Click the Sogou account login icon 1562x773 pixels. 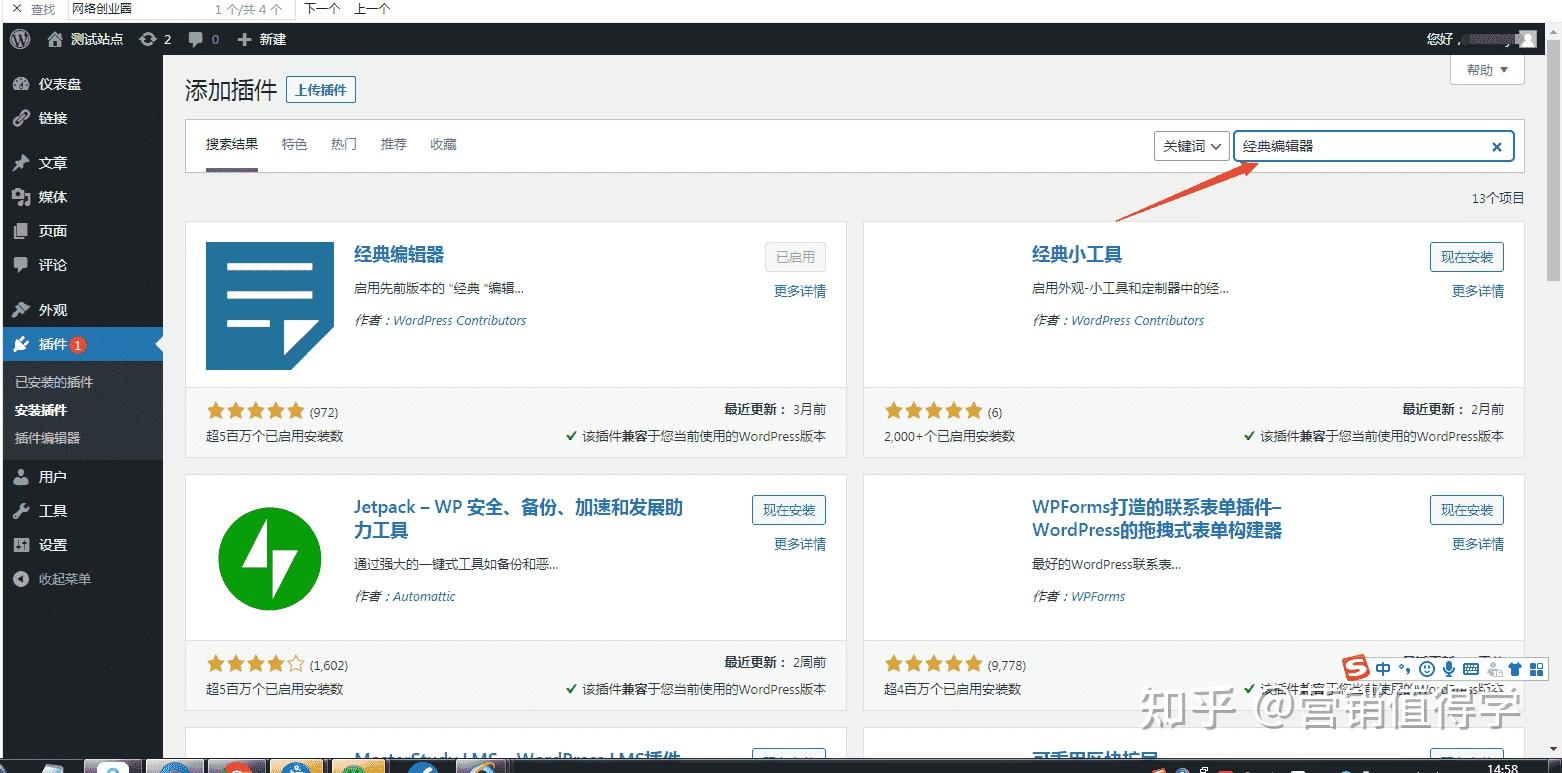(x=1494, y=668)
